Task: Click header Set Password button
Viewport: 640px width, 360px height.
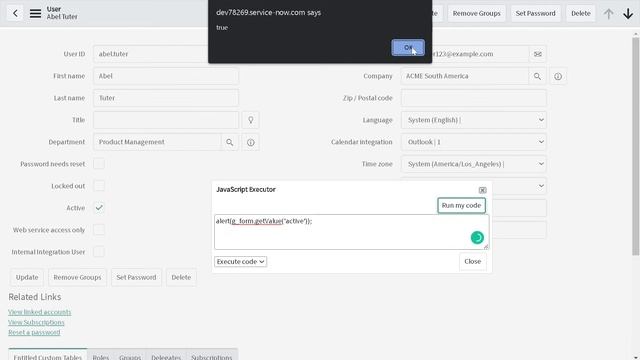Action: (536, 13)
